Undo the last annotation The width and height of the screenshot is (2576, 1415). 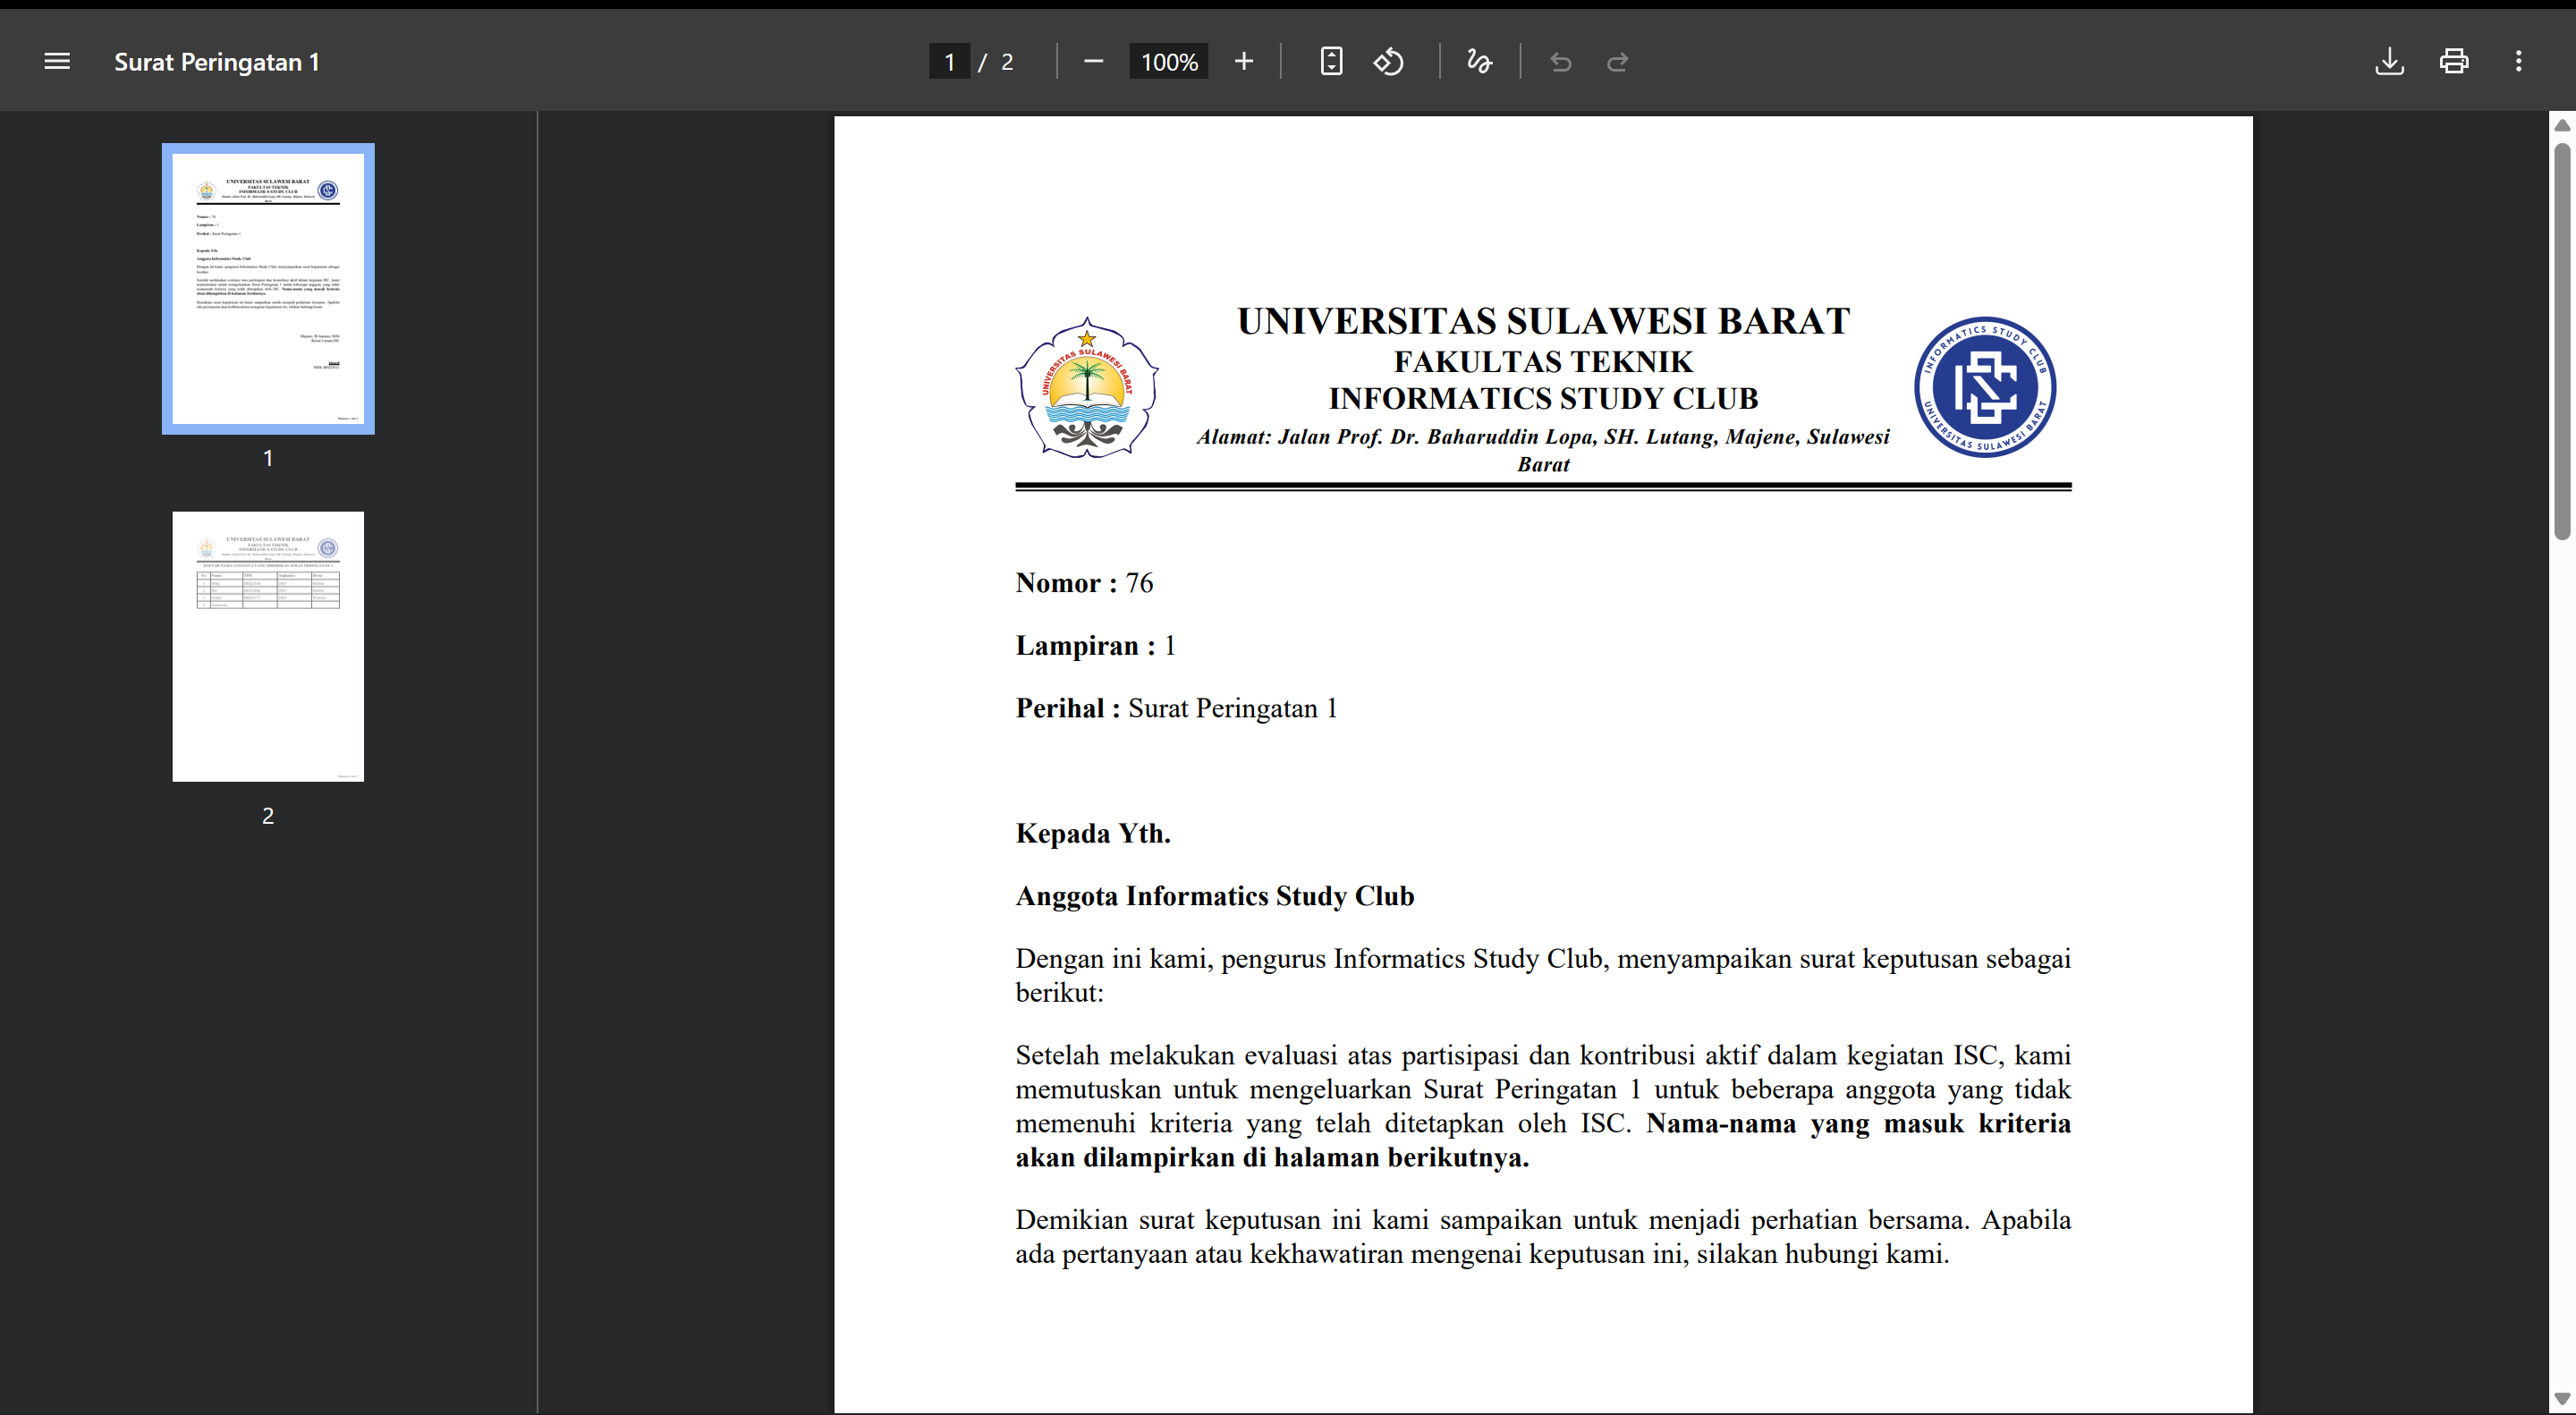(x=1560, y=61)
